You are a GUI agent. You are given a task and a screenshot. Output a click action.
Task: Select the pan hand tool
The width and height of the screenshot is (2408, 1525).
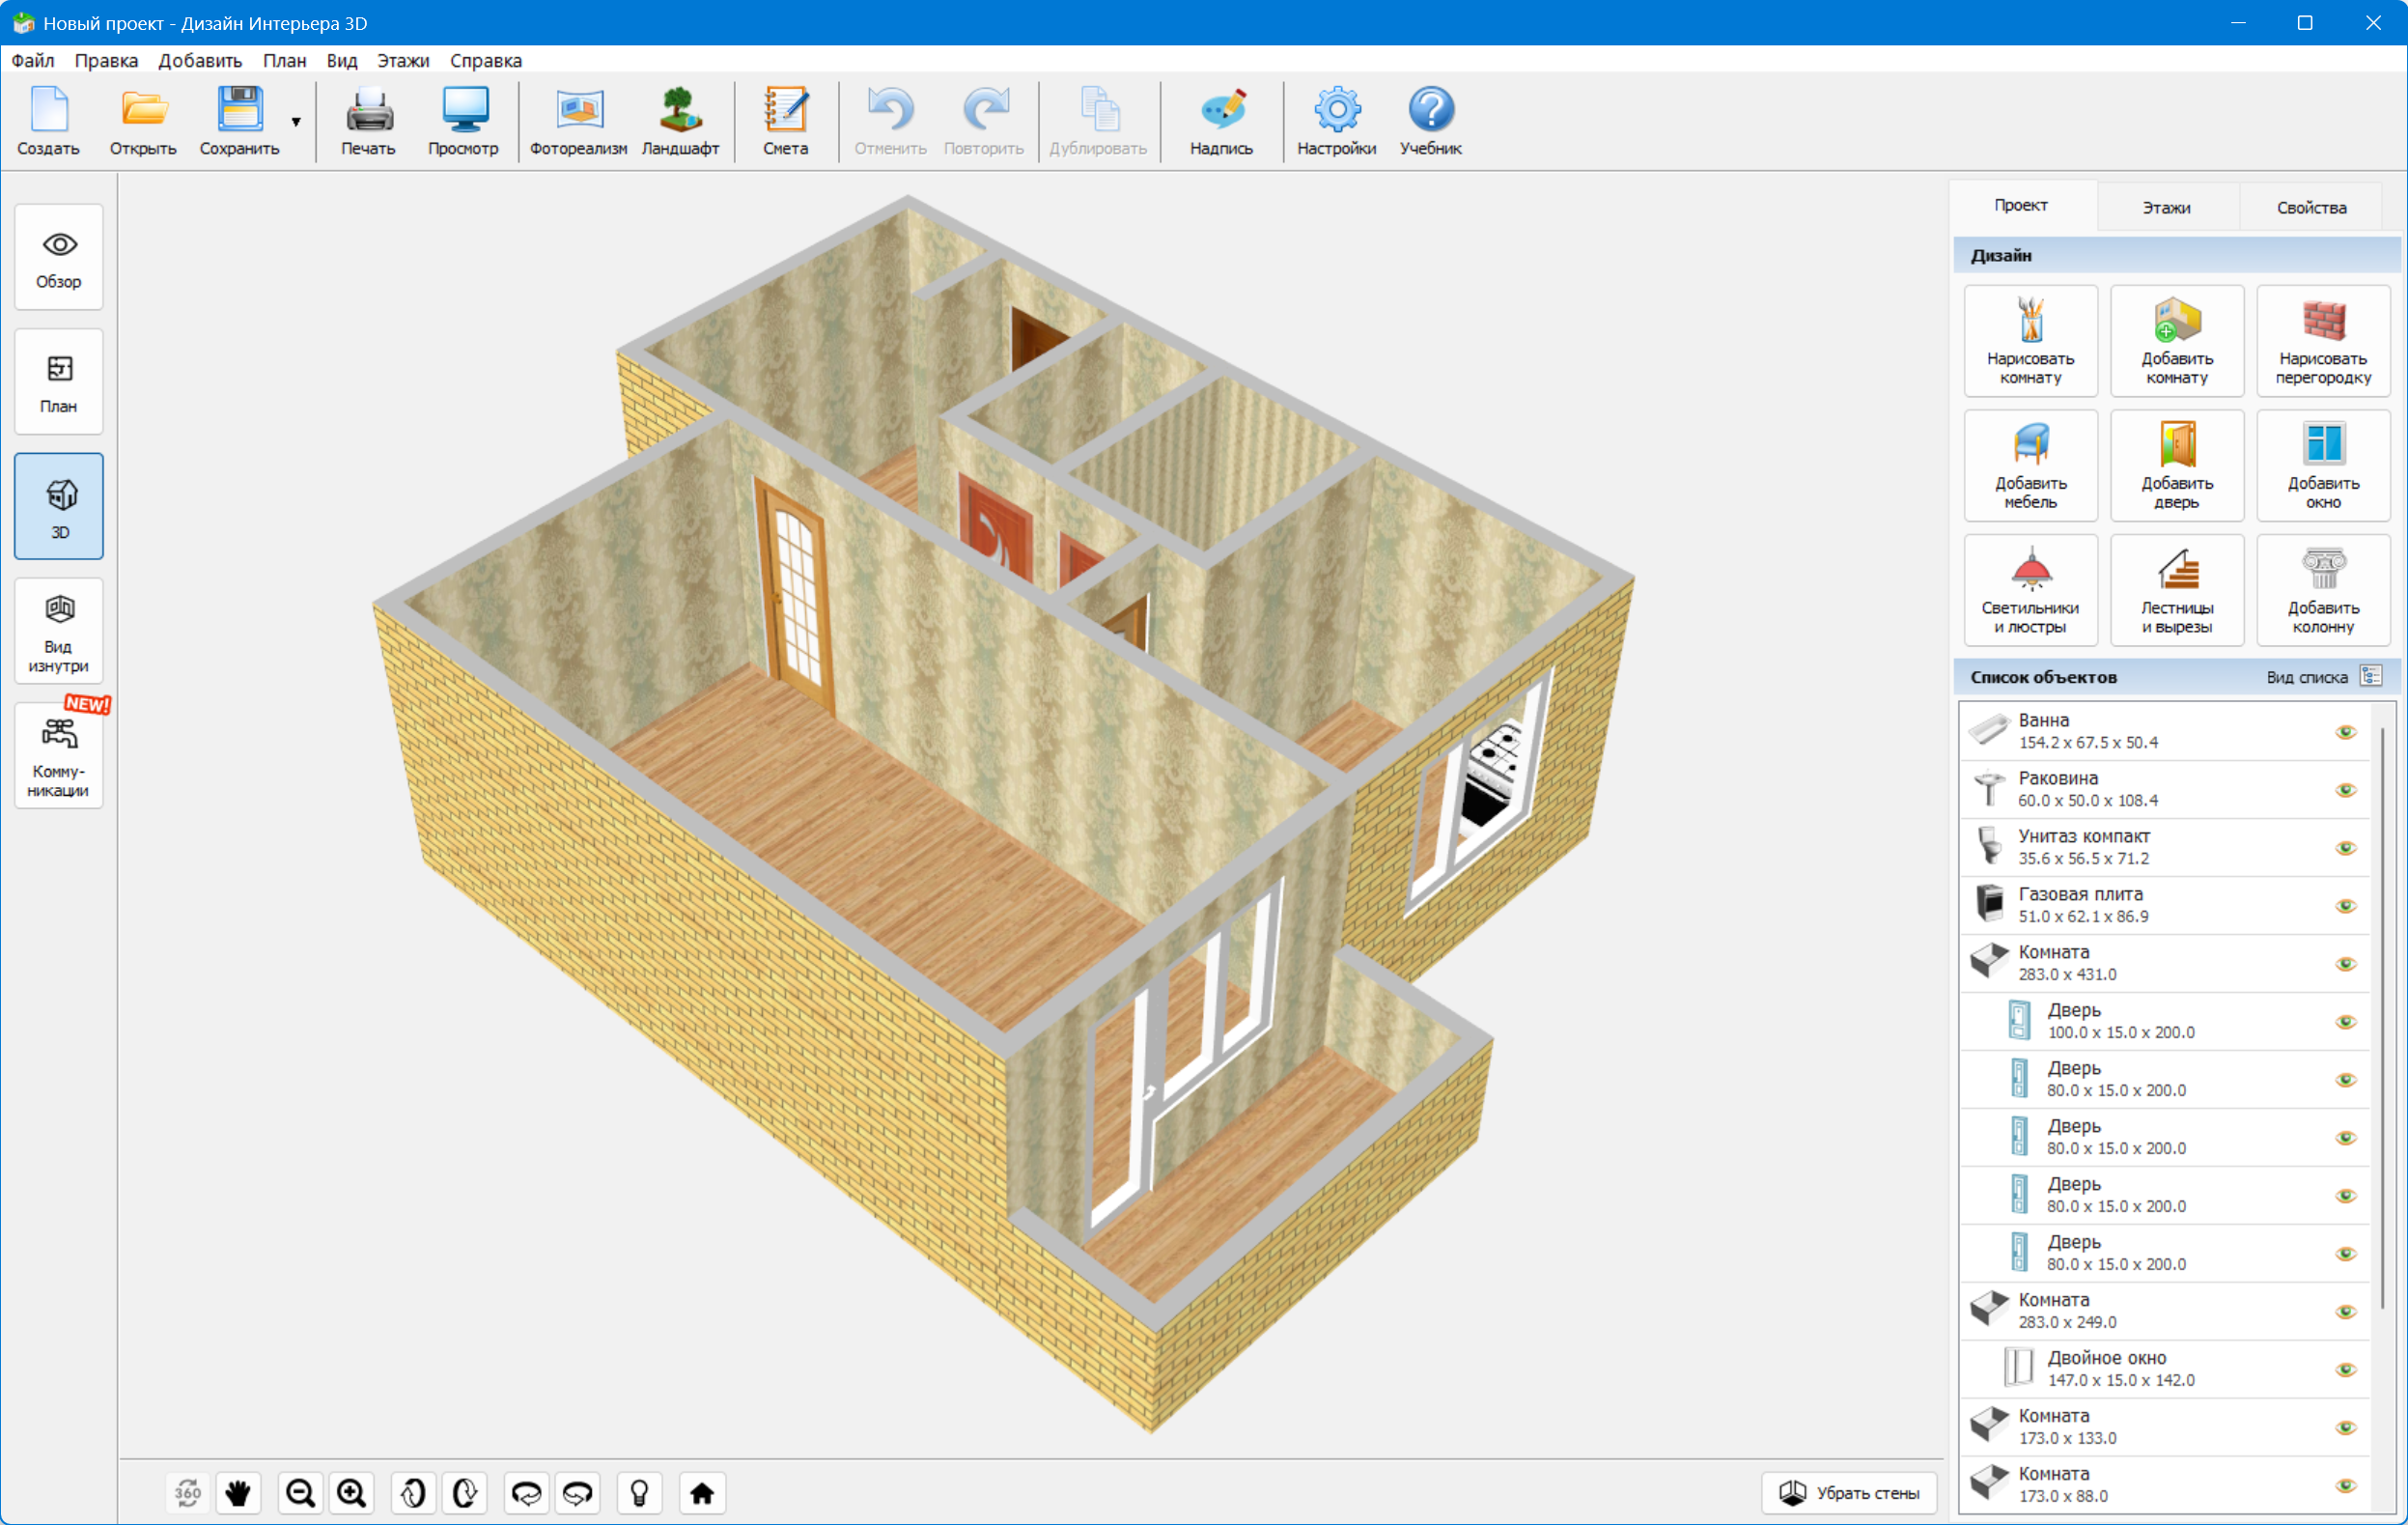[238, 1493]
